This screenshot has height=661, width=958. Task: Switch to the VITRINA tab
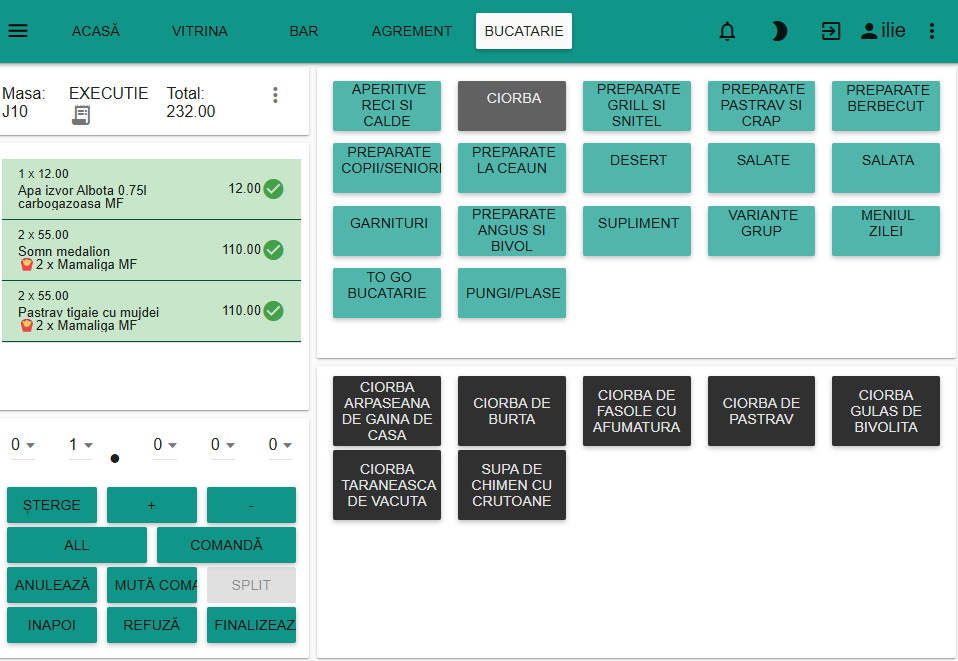pyautogui.click(x=200, y=31)
